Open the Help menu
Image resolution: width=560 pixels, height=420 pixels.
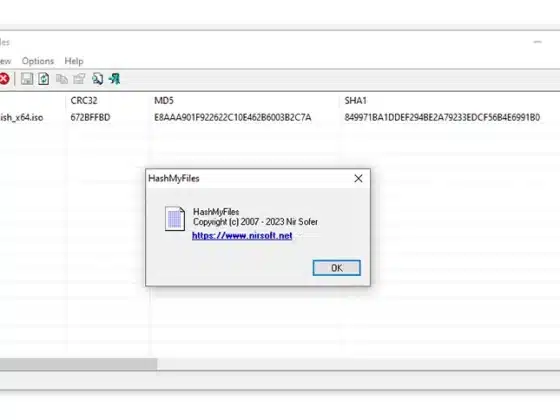[x=74, y=61]
